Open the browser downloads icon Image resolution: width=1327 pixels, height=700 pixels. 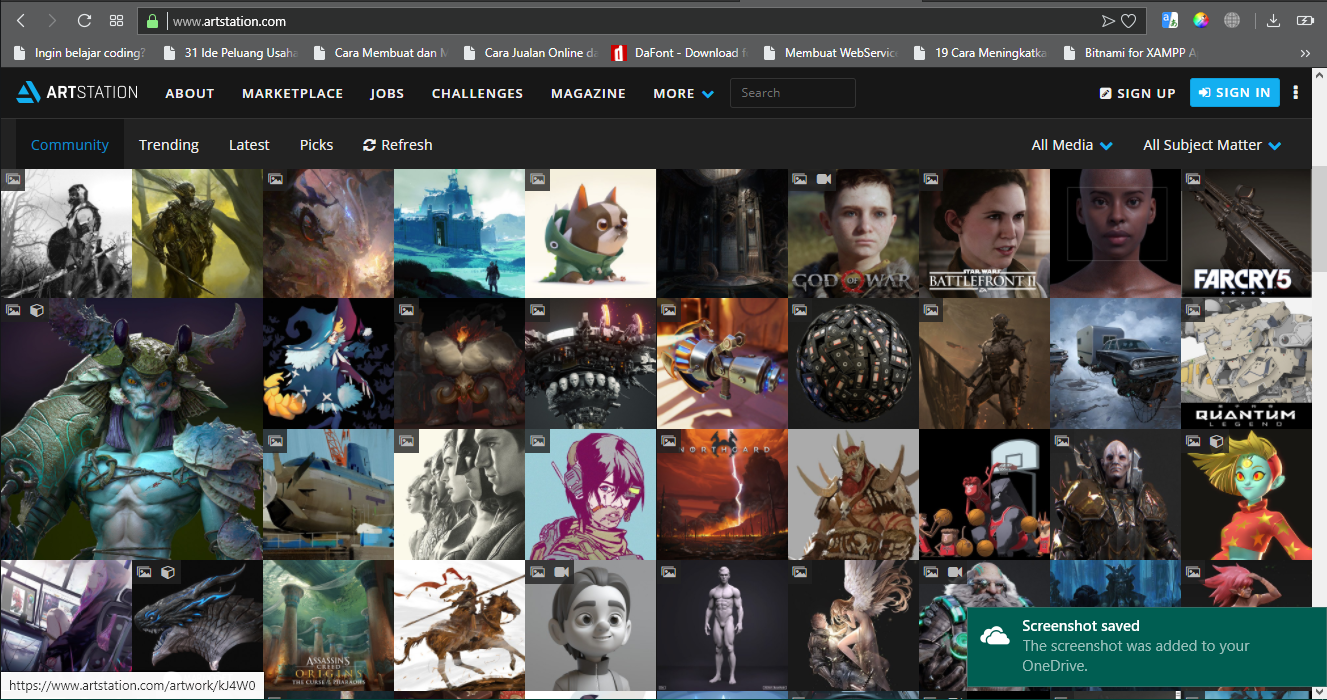point(1273,20)
